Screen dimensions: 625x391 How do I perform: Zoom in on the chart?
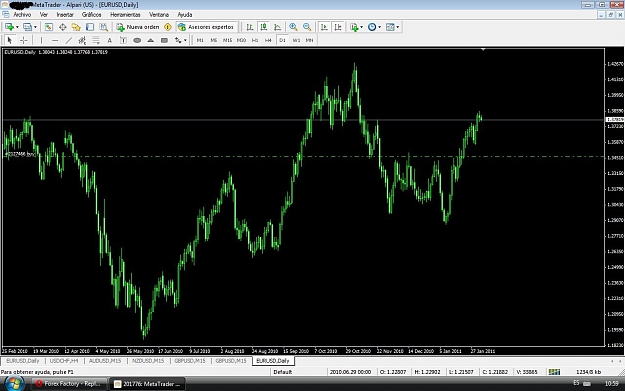pyautogui.click(x=293, y=27)
